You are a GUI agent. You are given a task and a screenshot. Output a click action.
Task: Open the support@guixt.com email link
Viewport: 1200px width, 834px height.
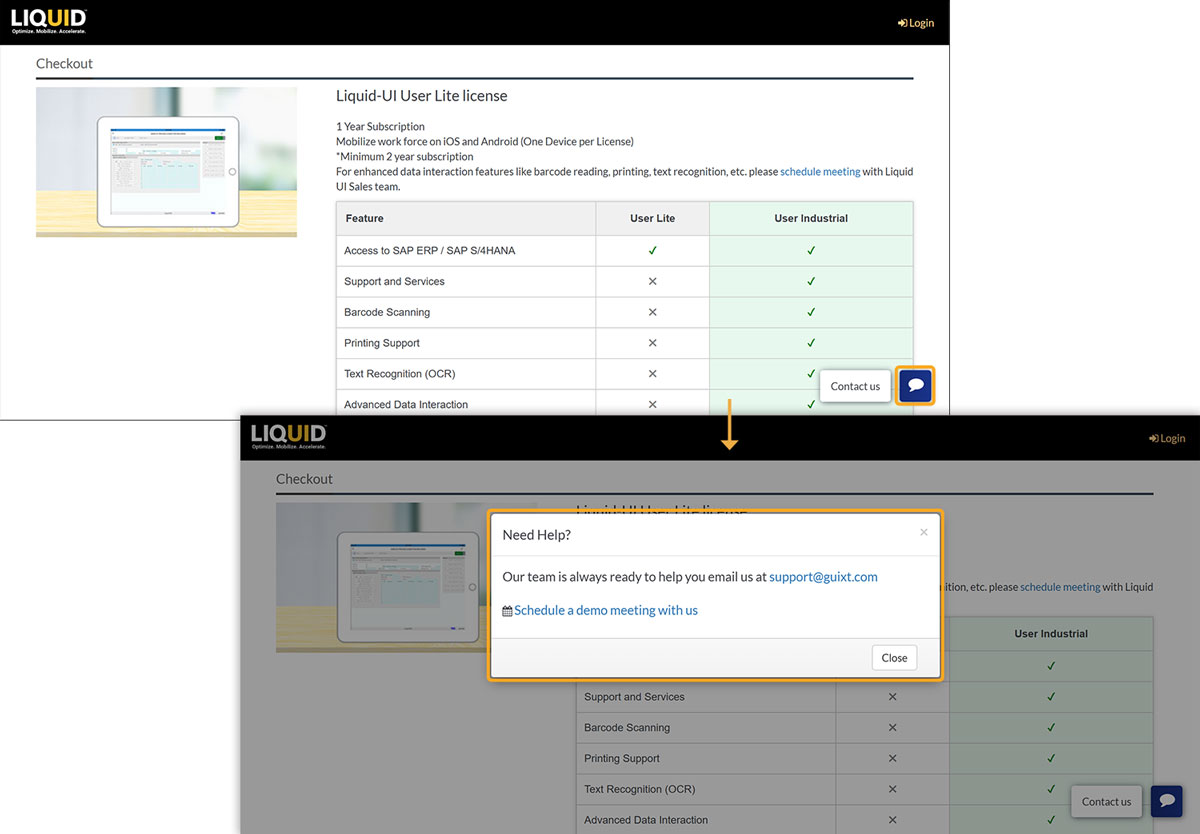click(x=823, y=577)
